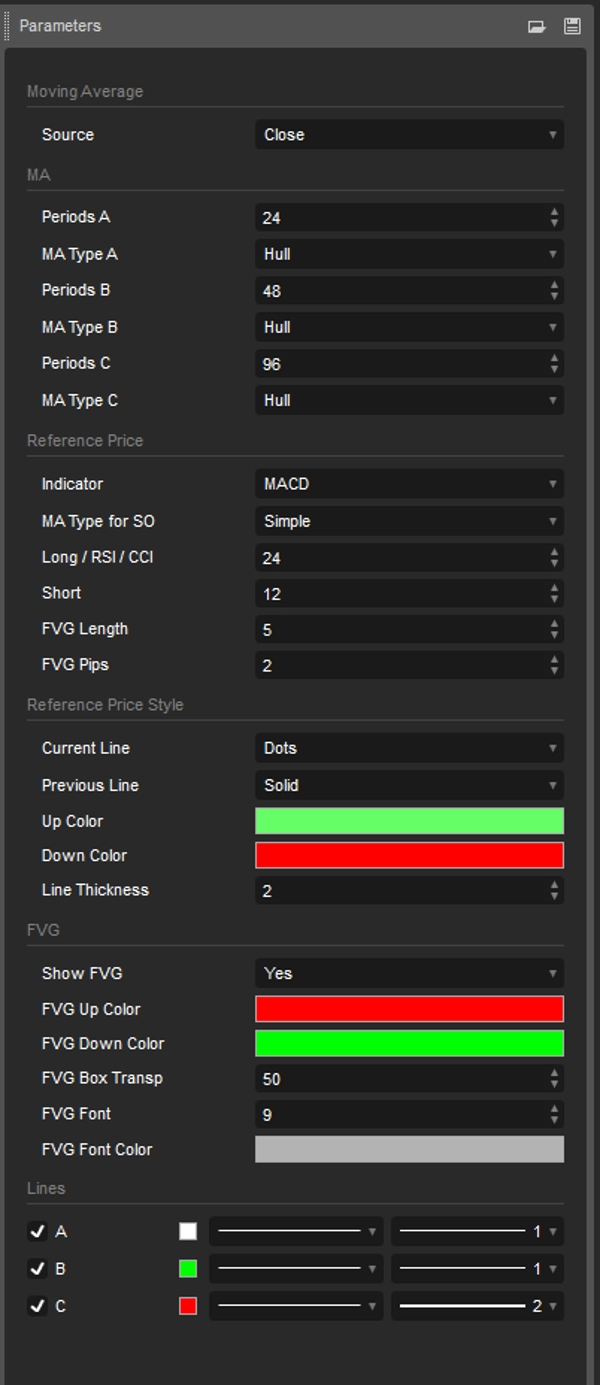Toggle the line B checkbox
Screen dimensions: 600x1385
click(x=37, y=1269)
